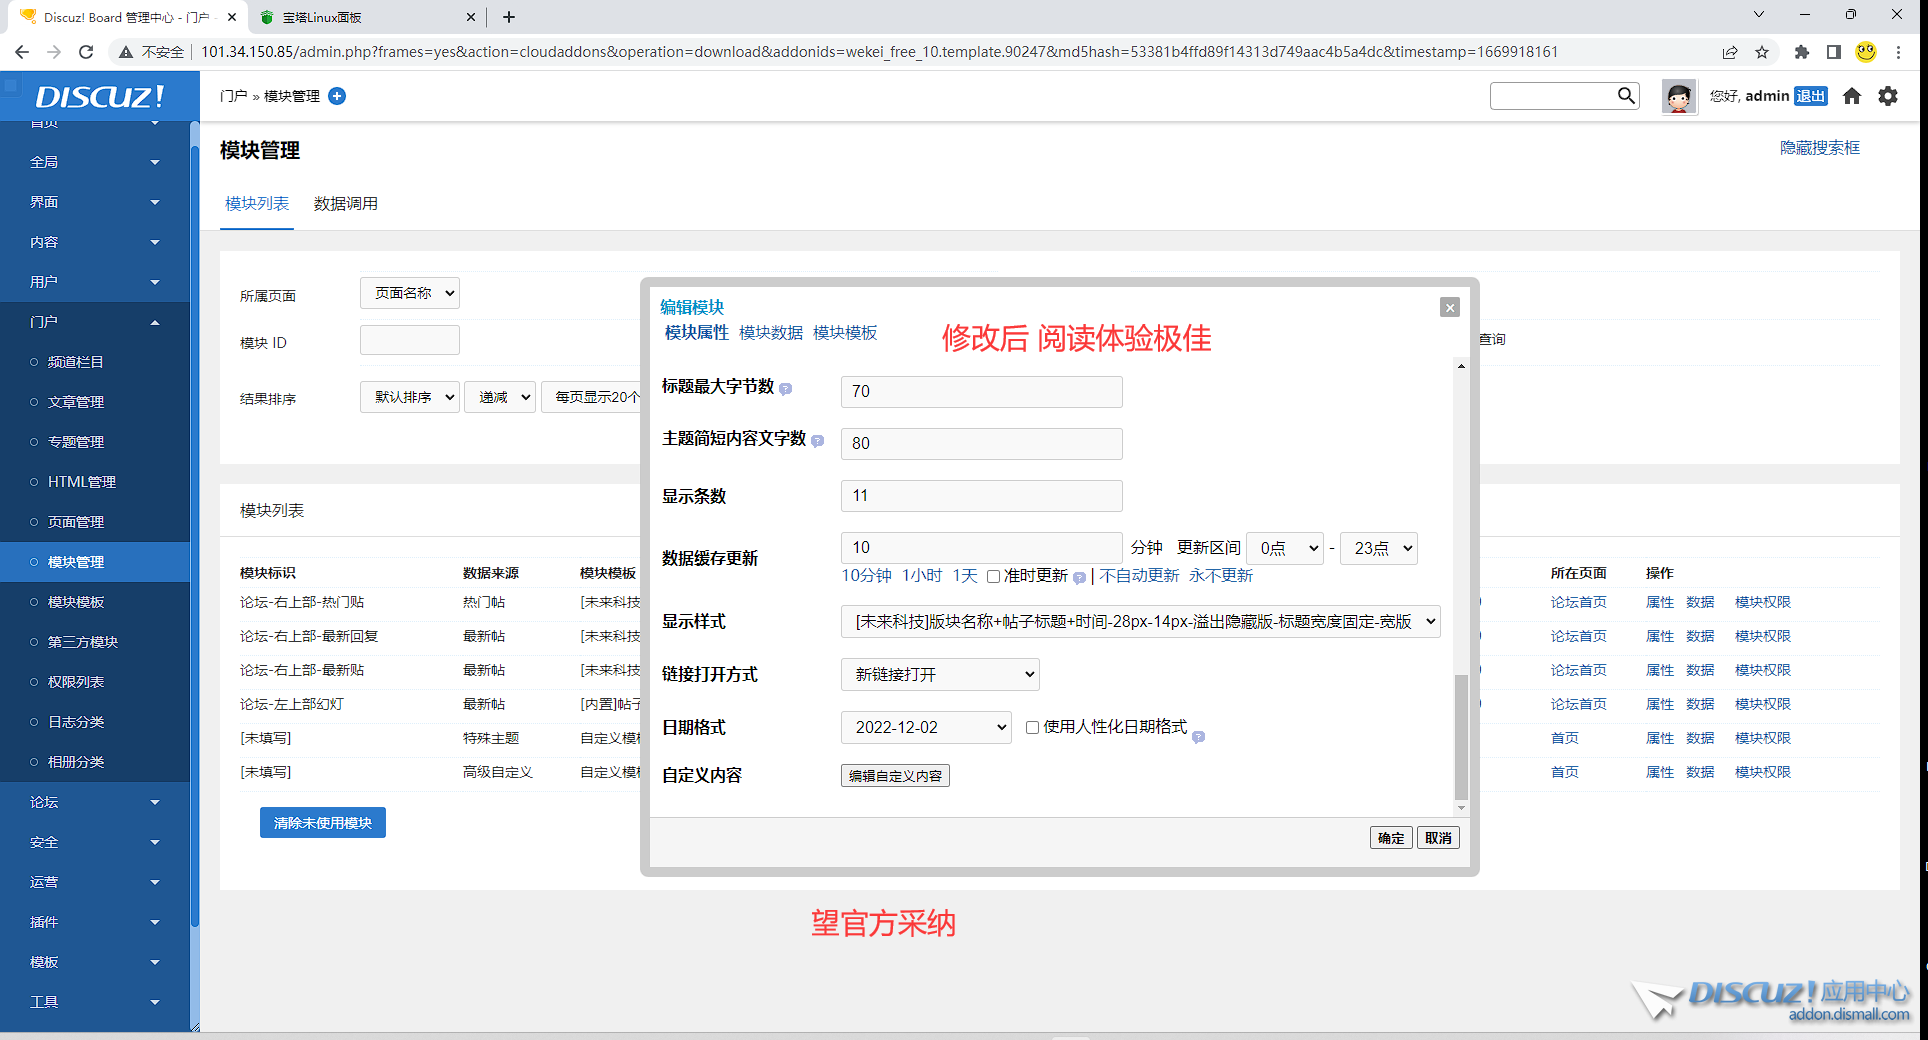This screenshot has height=1040, width=1928.
Task: Open the admin avatar thumbnail
Action: point(1679,96)
